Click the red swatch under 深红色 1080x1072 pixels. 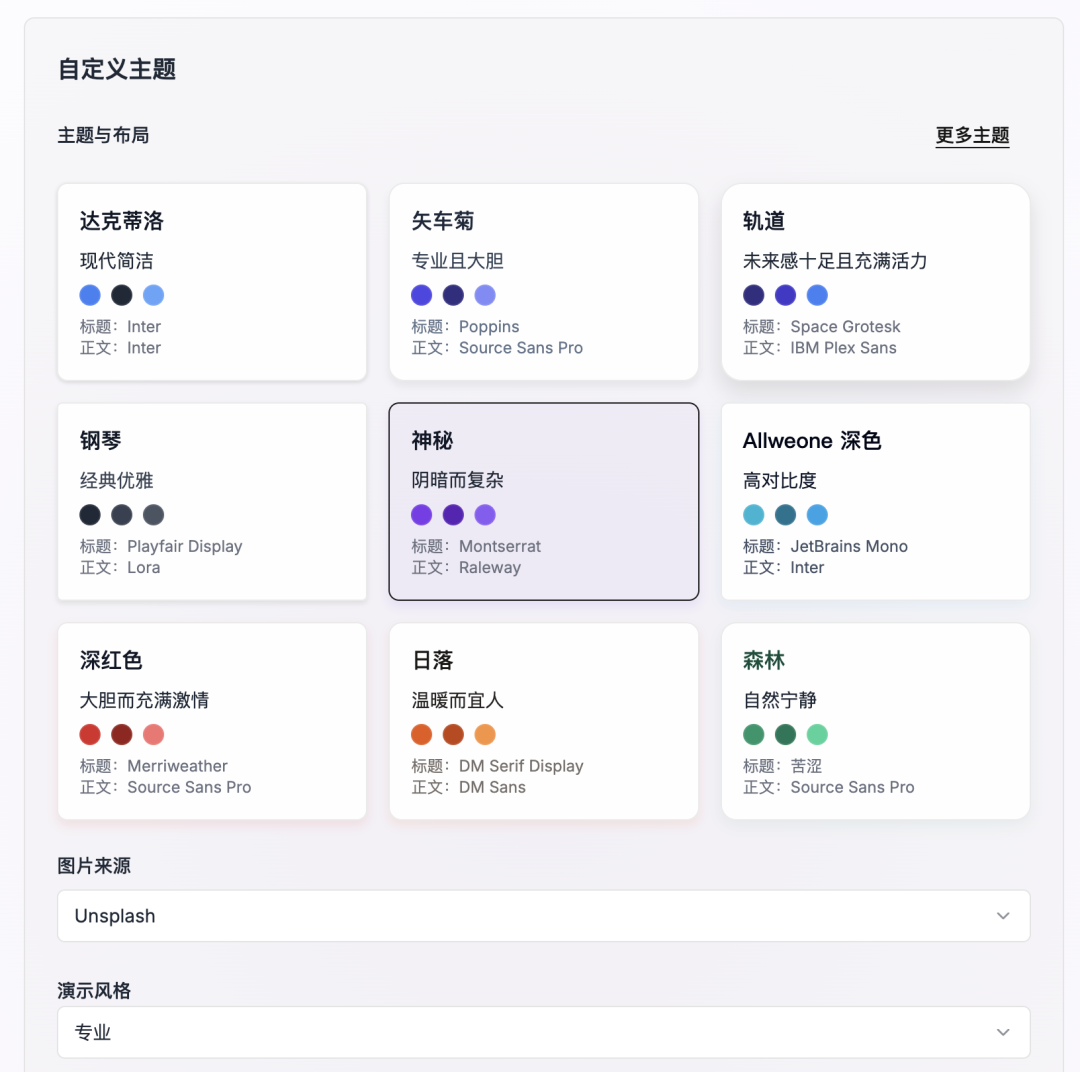(89, 734)
